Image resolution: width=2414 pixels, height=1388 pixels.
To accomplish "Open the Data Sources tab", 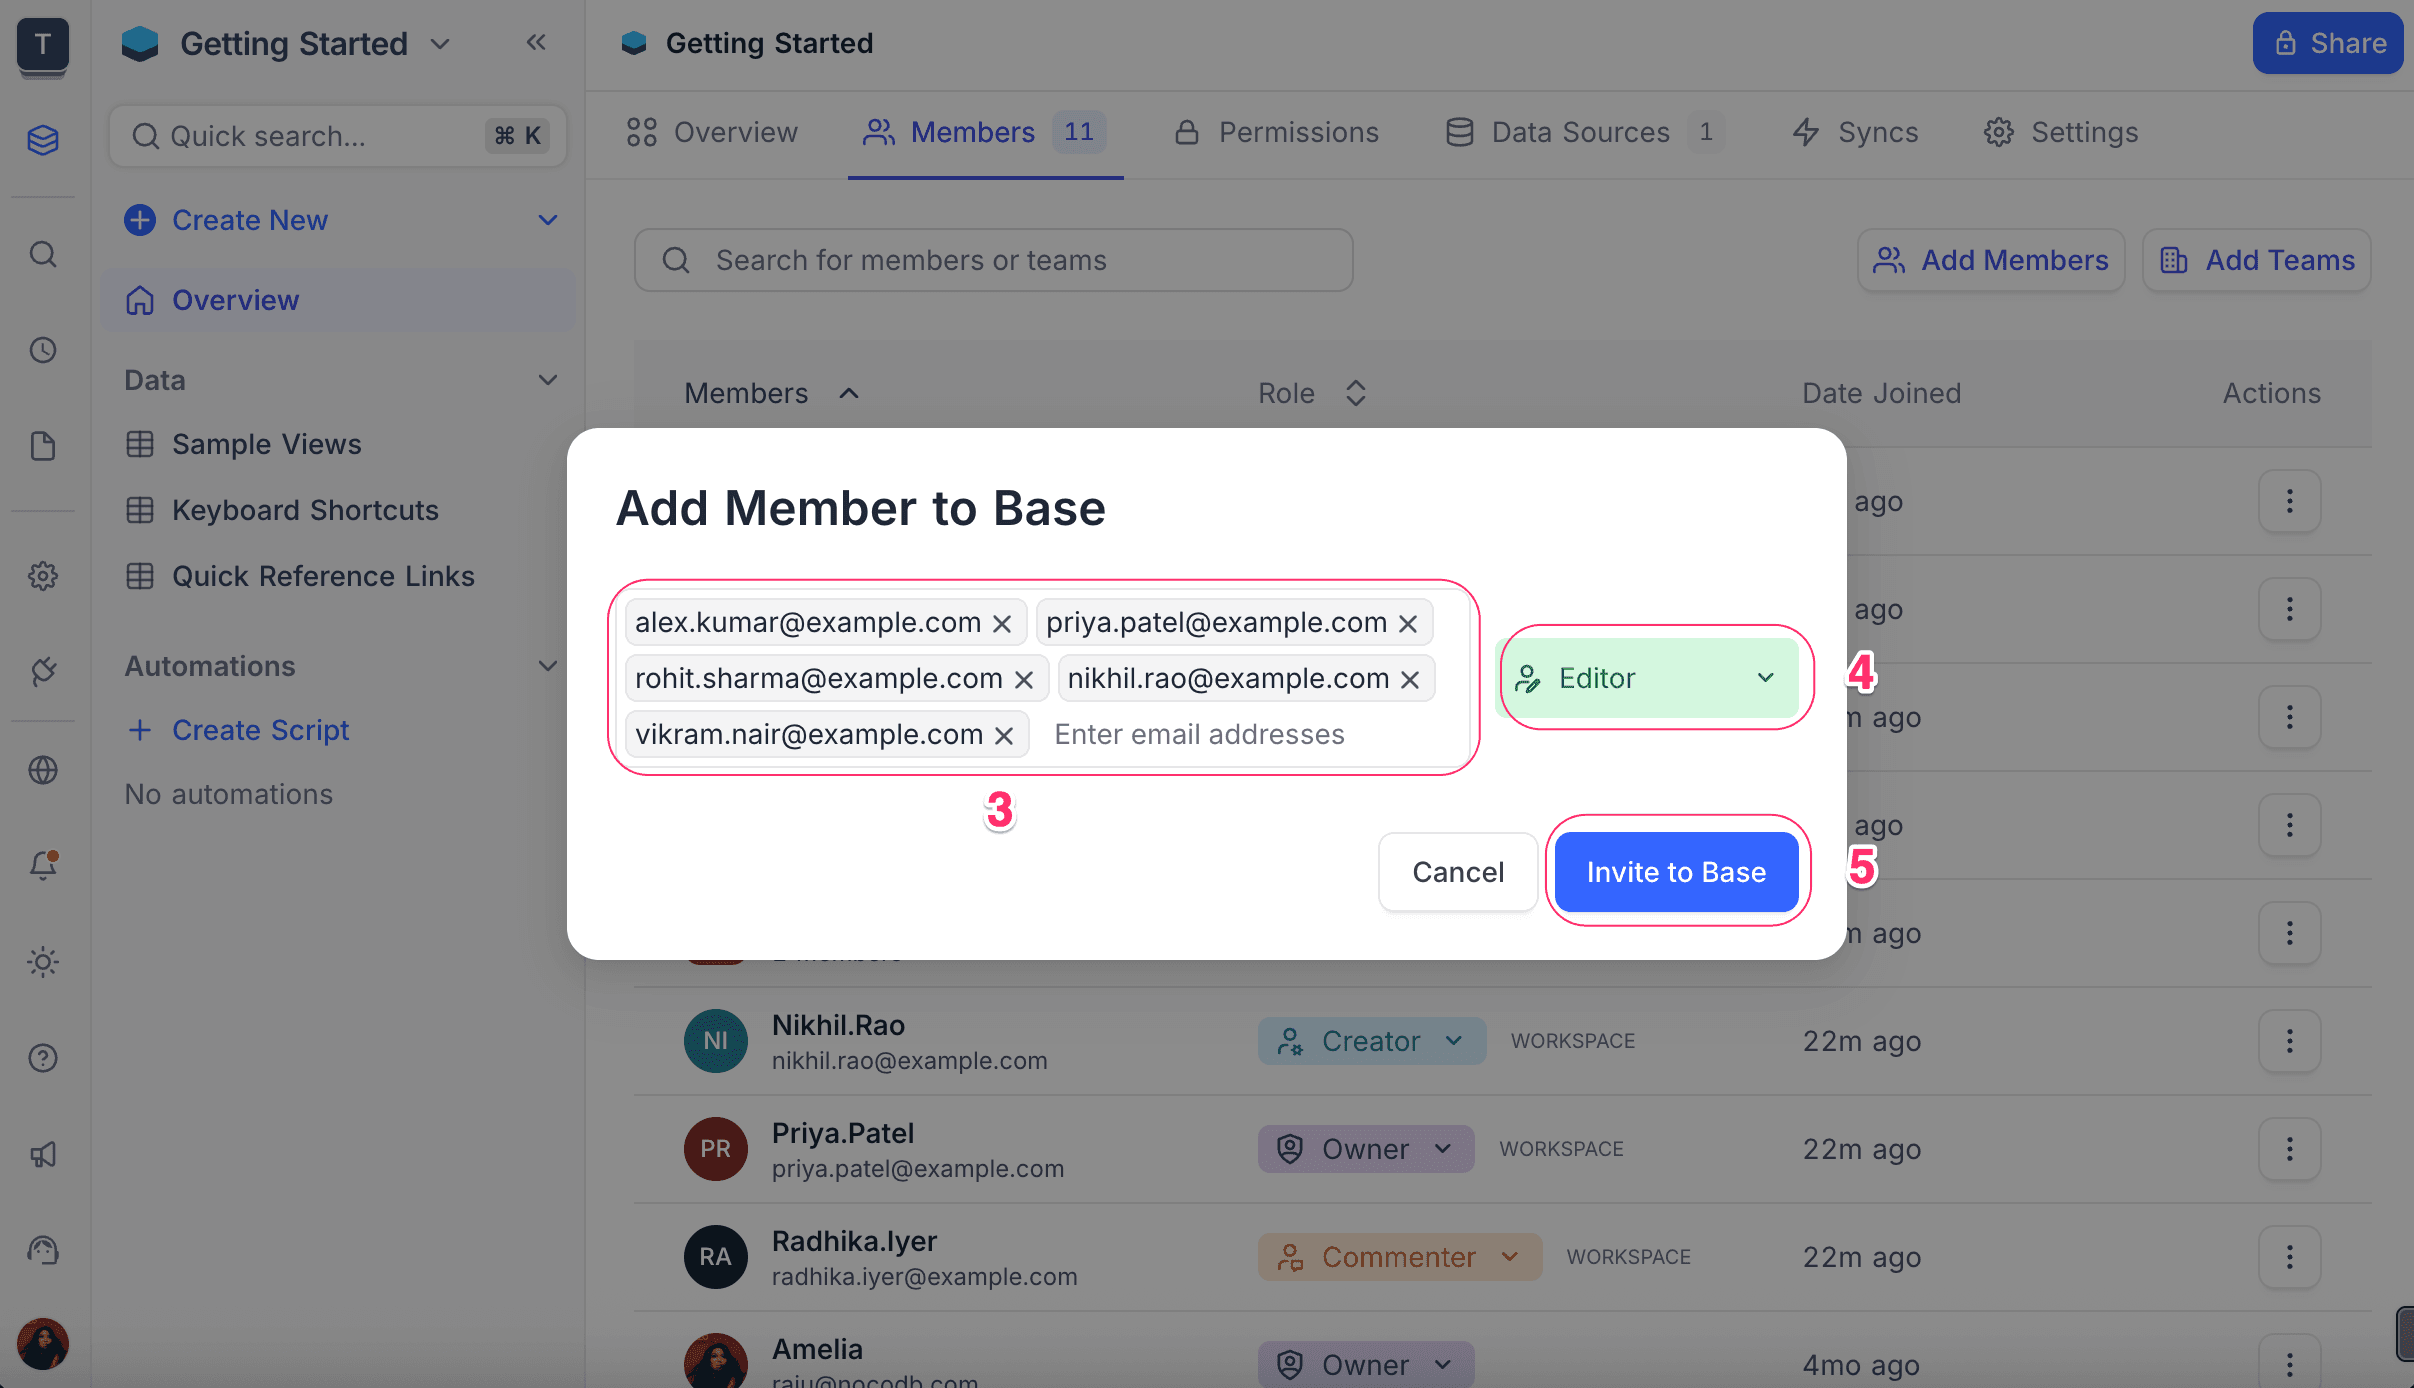I will 1581,132.
